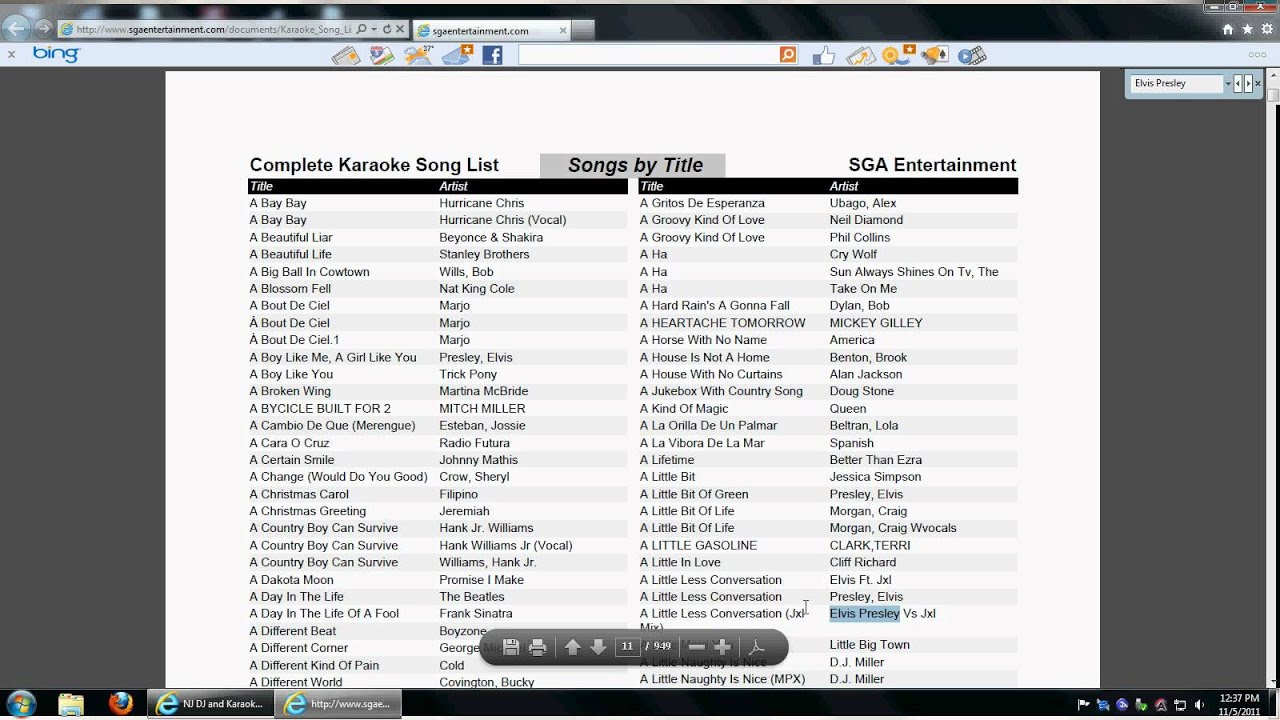Click the song A Blossom Fell
Image resolution: width=1280 pixels, height=720 pixels.
(290, 289)
